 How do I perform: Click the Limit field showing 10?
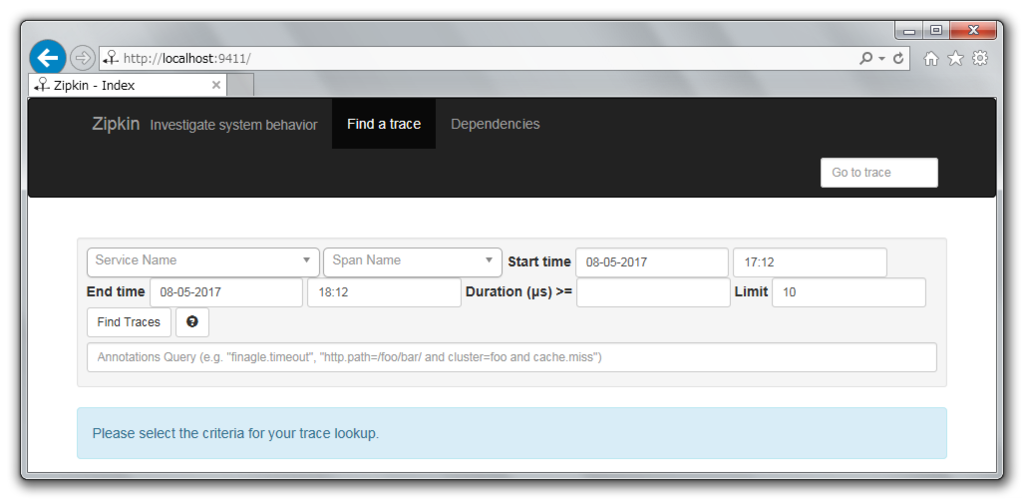(x=849, y=292)
